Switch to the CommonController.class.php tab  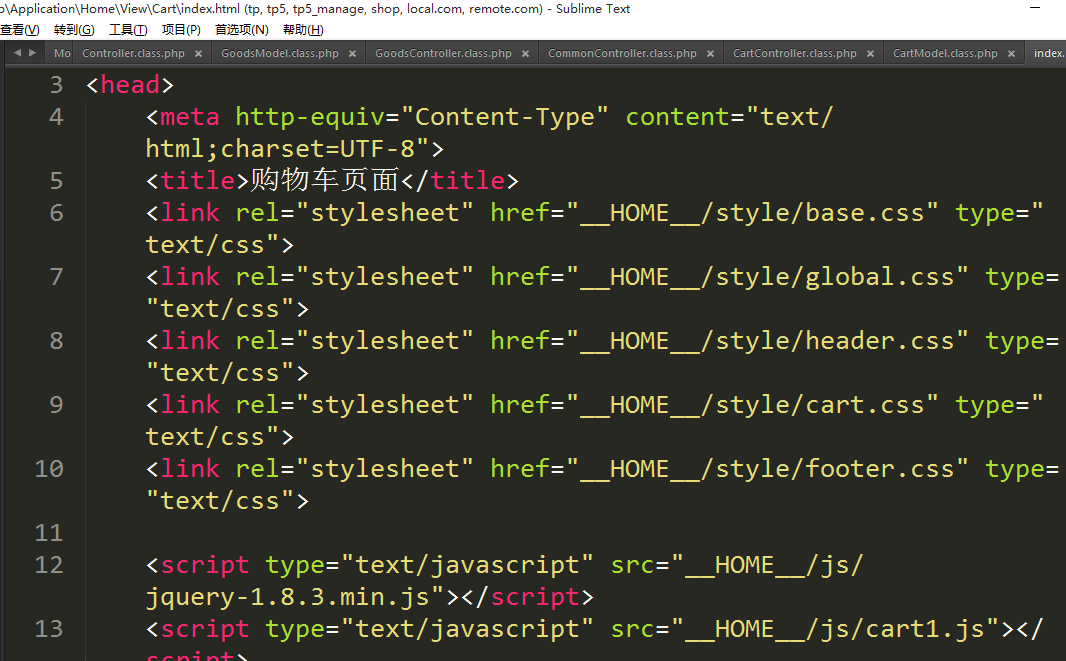pyautogui.click(x=622, y=54)
